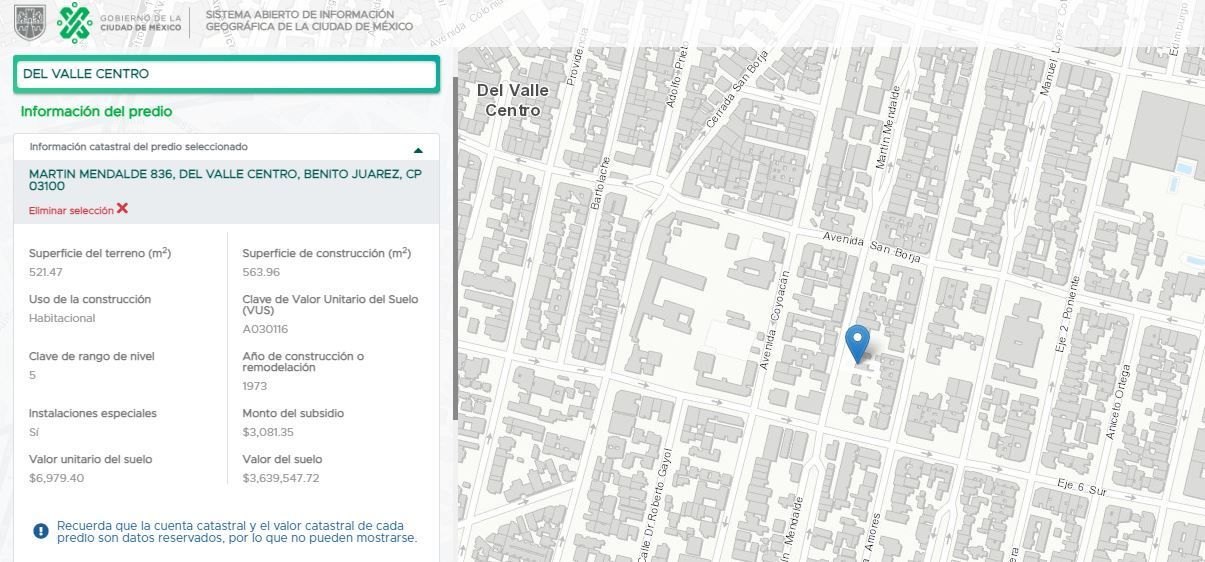Click the Del Valle Centro map label
The width and height of the screenshot is (1205, 562).
[x=513, y=100]
